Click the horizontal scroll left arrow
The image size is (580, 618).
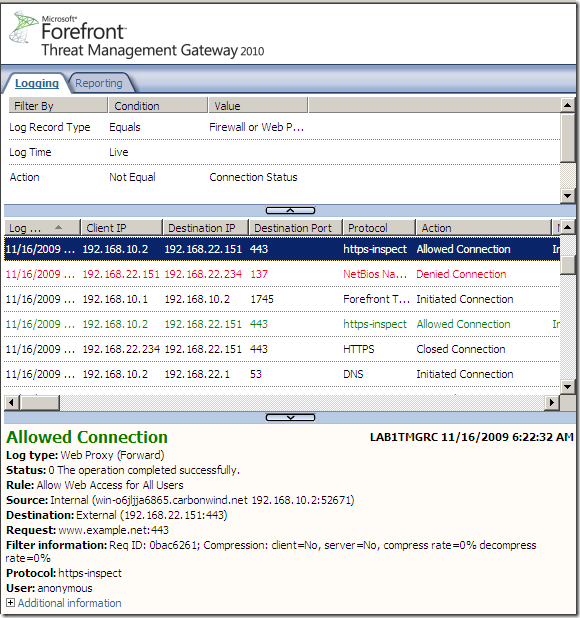(x=11, y=402)
